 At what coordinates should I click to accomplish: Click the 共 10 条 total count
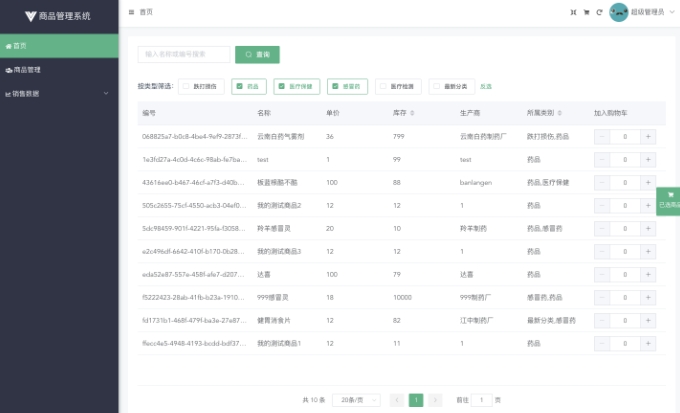(x=314, y=400)
